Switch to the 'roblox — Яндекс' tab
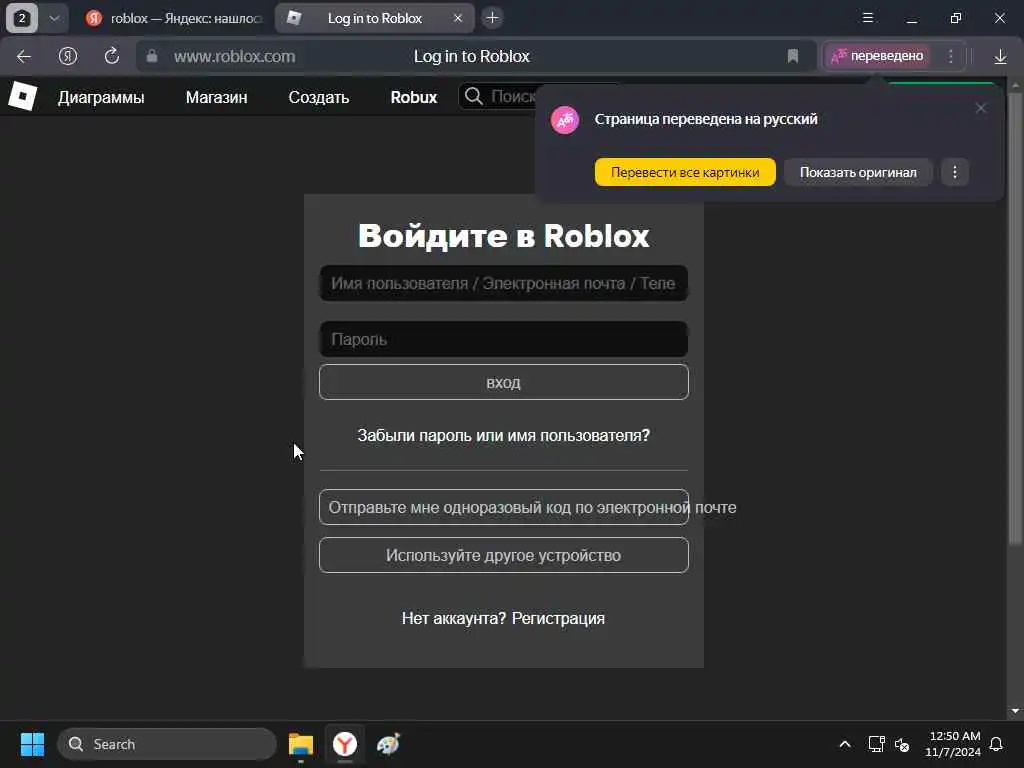The height and width of the screenshot is (768, 1024). (x=175, y=18)
